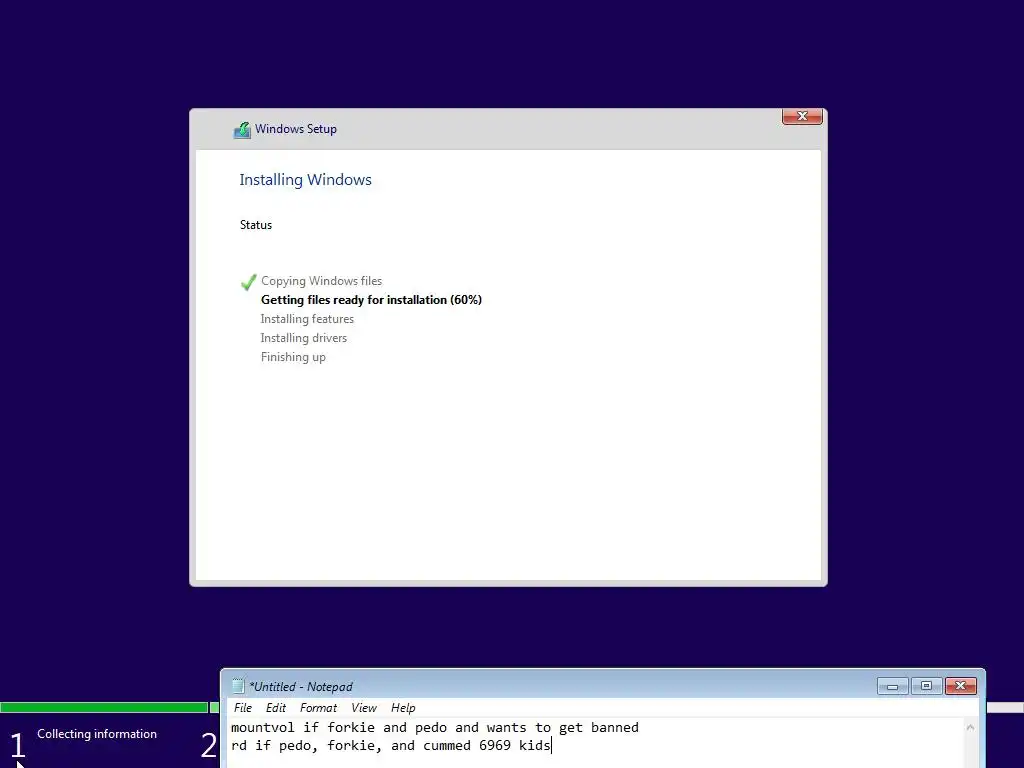Click the 'Installing drivers' status line
1024x768 pixels.
[304, 338]
